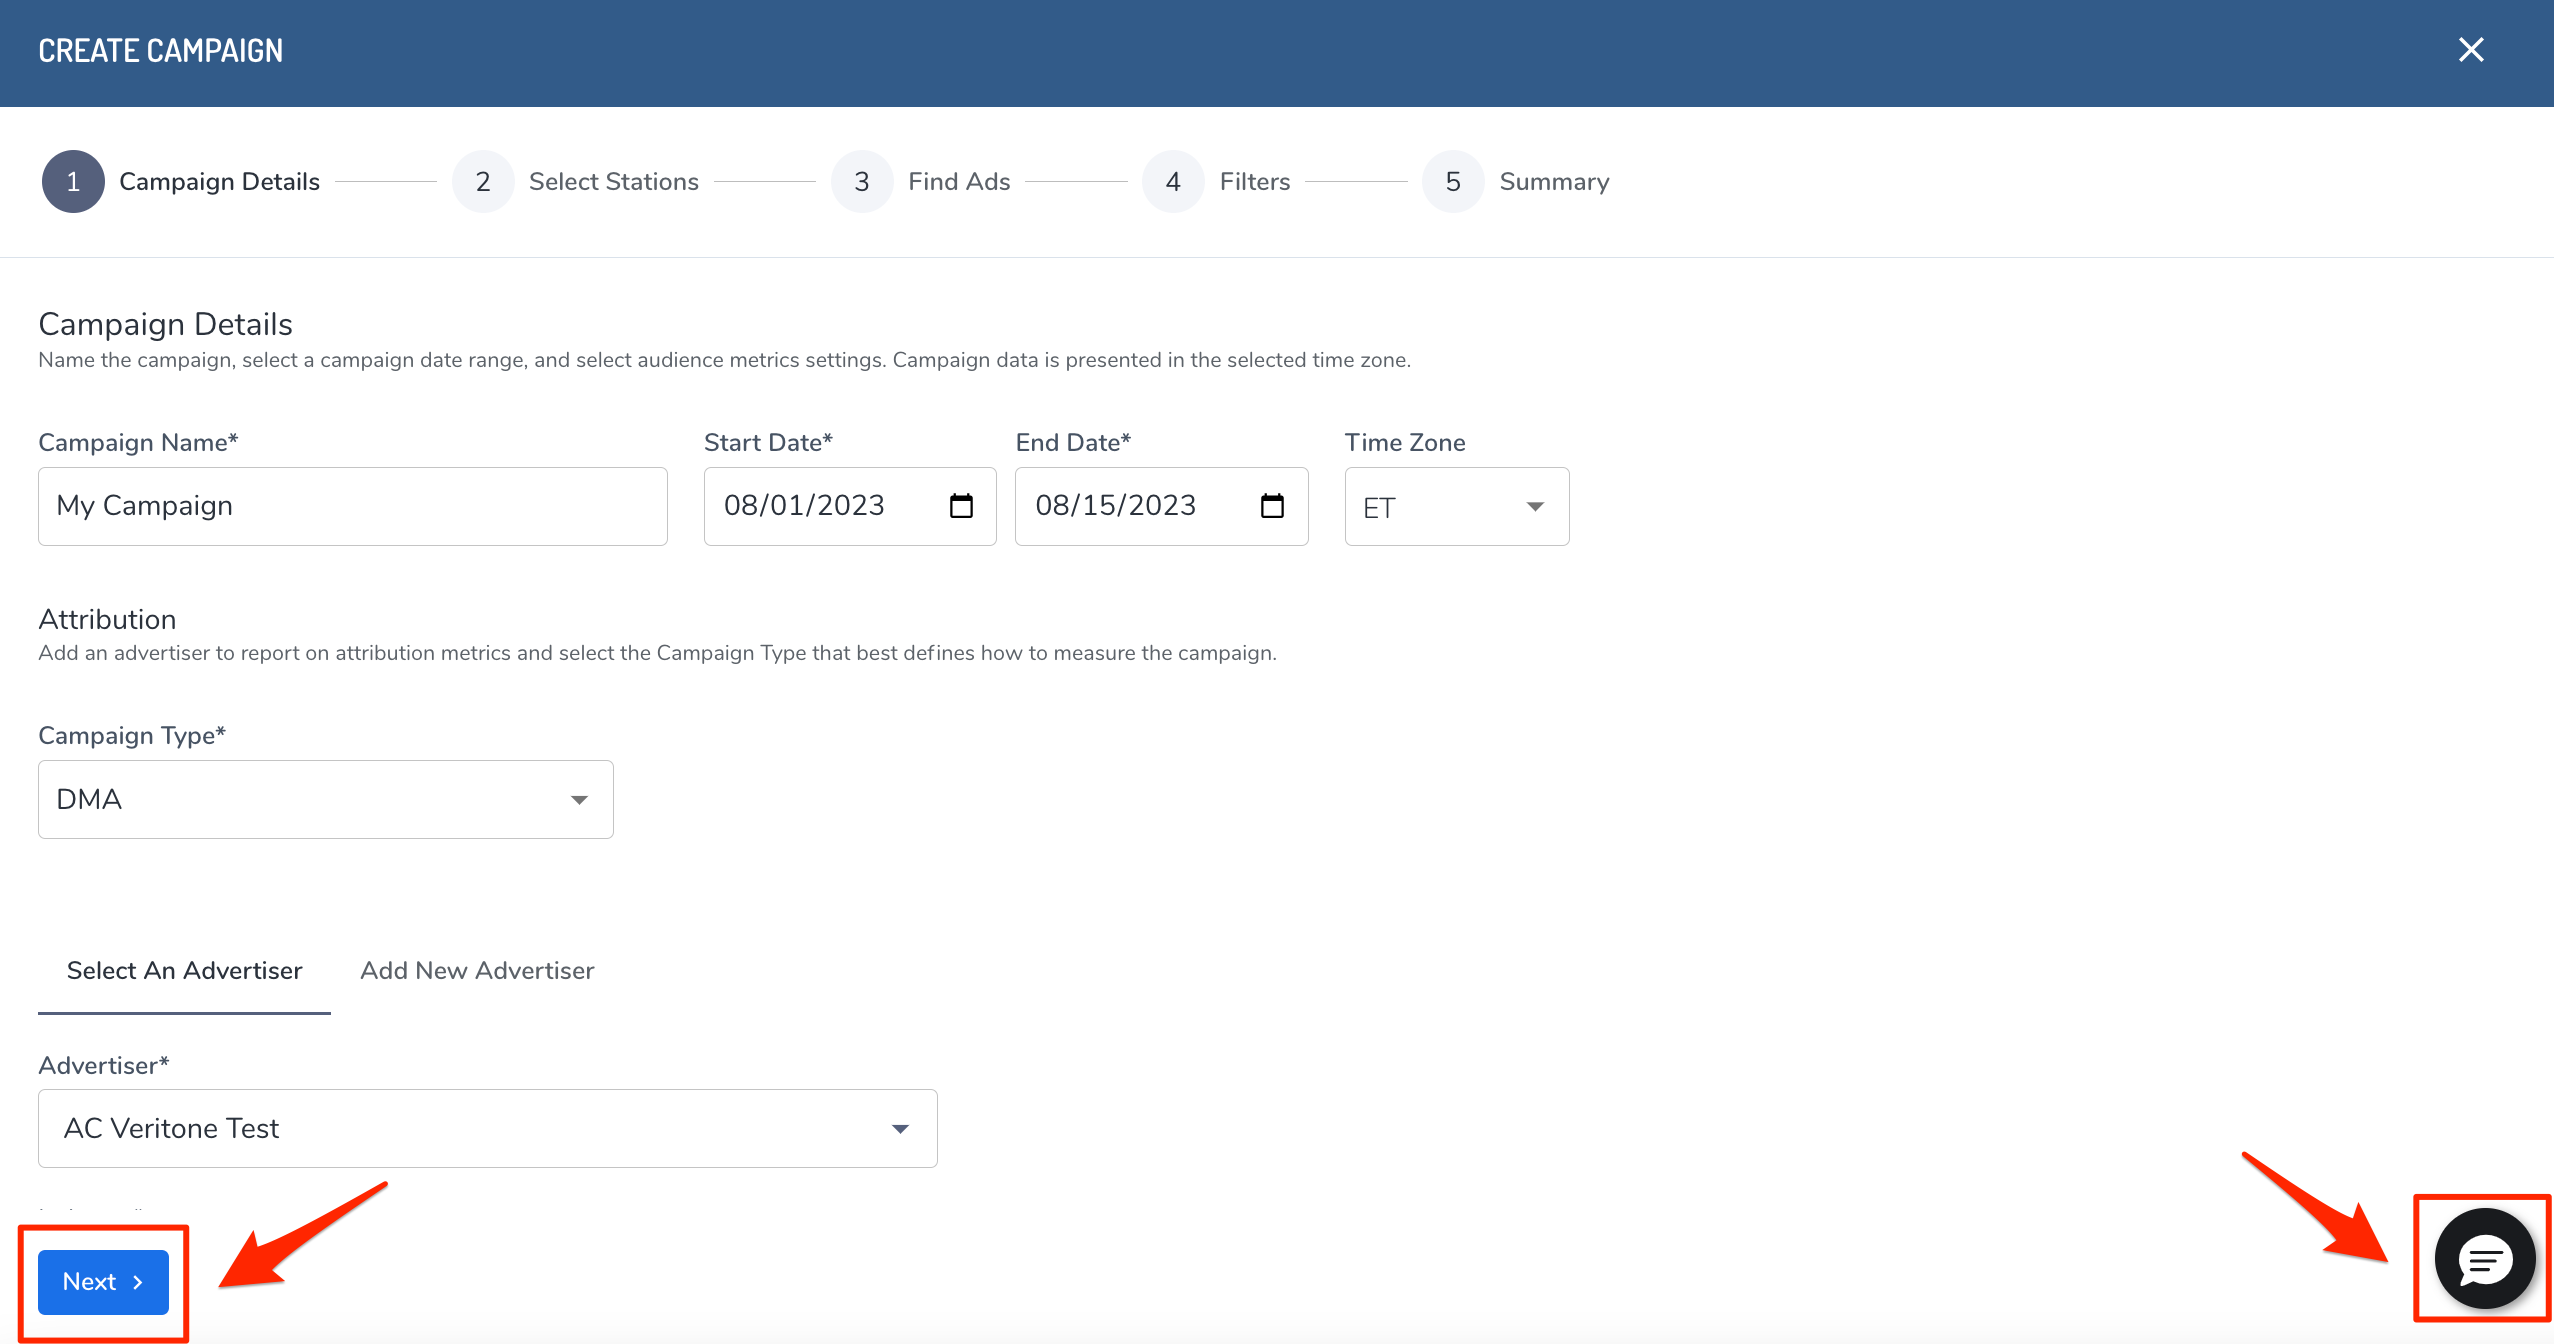Click step 2 Select Stations circle
The height and width of the screenshot is (1344, 2554).
point(483,182)
